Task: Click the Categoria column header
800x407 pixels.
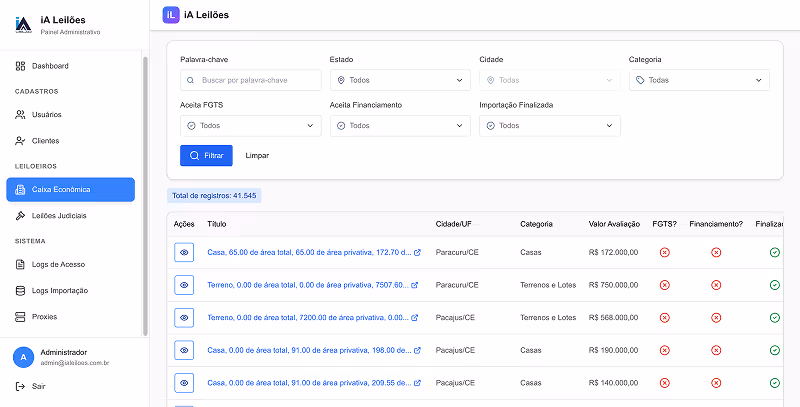Action: (x=536, y=224)
